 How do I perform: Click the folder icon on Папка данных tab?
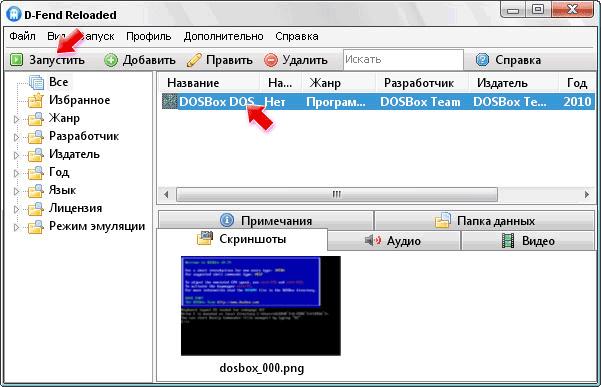pos(442,220)
